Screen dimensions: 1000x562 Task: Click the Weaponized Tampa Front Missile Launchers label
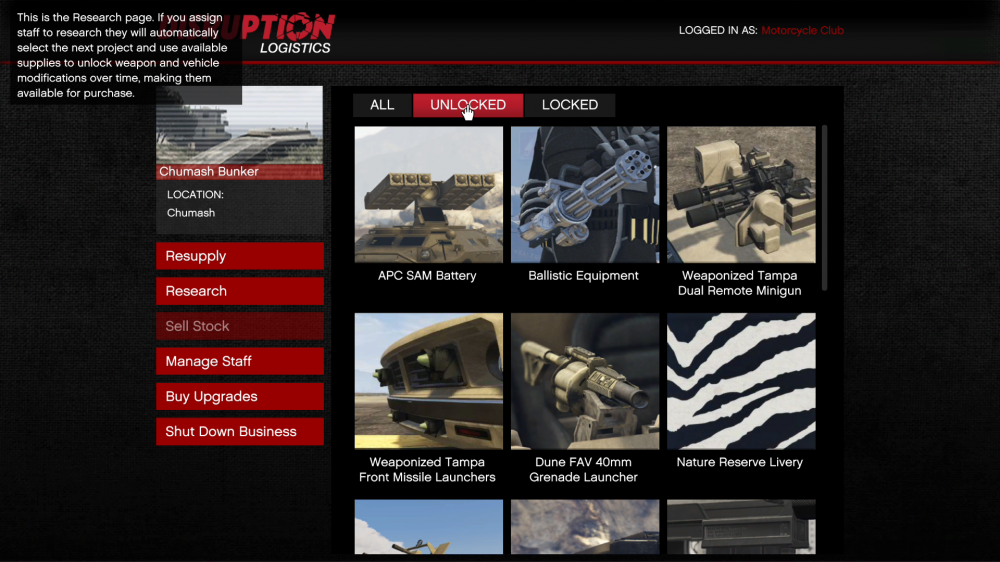click(427, 470)
